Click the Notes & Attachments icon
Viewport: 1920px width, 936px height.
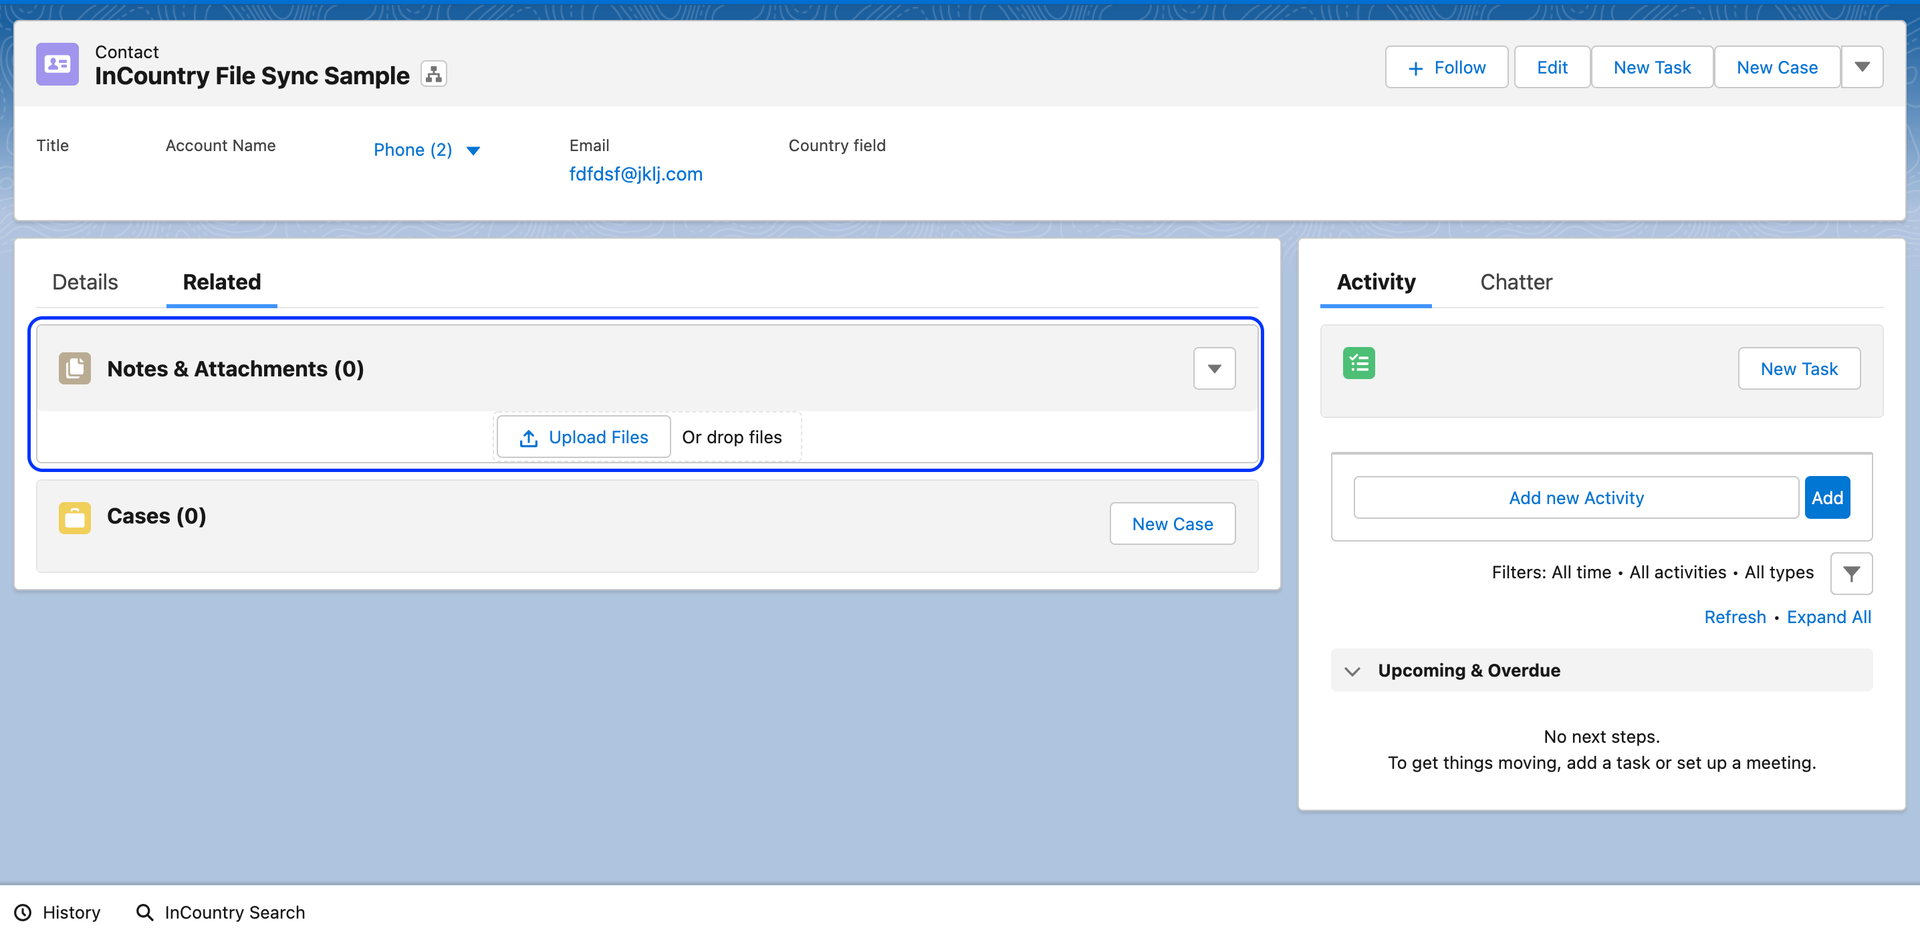coord(75,369)
